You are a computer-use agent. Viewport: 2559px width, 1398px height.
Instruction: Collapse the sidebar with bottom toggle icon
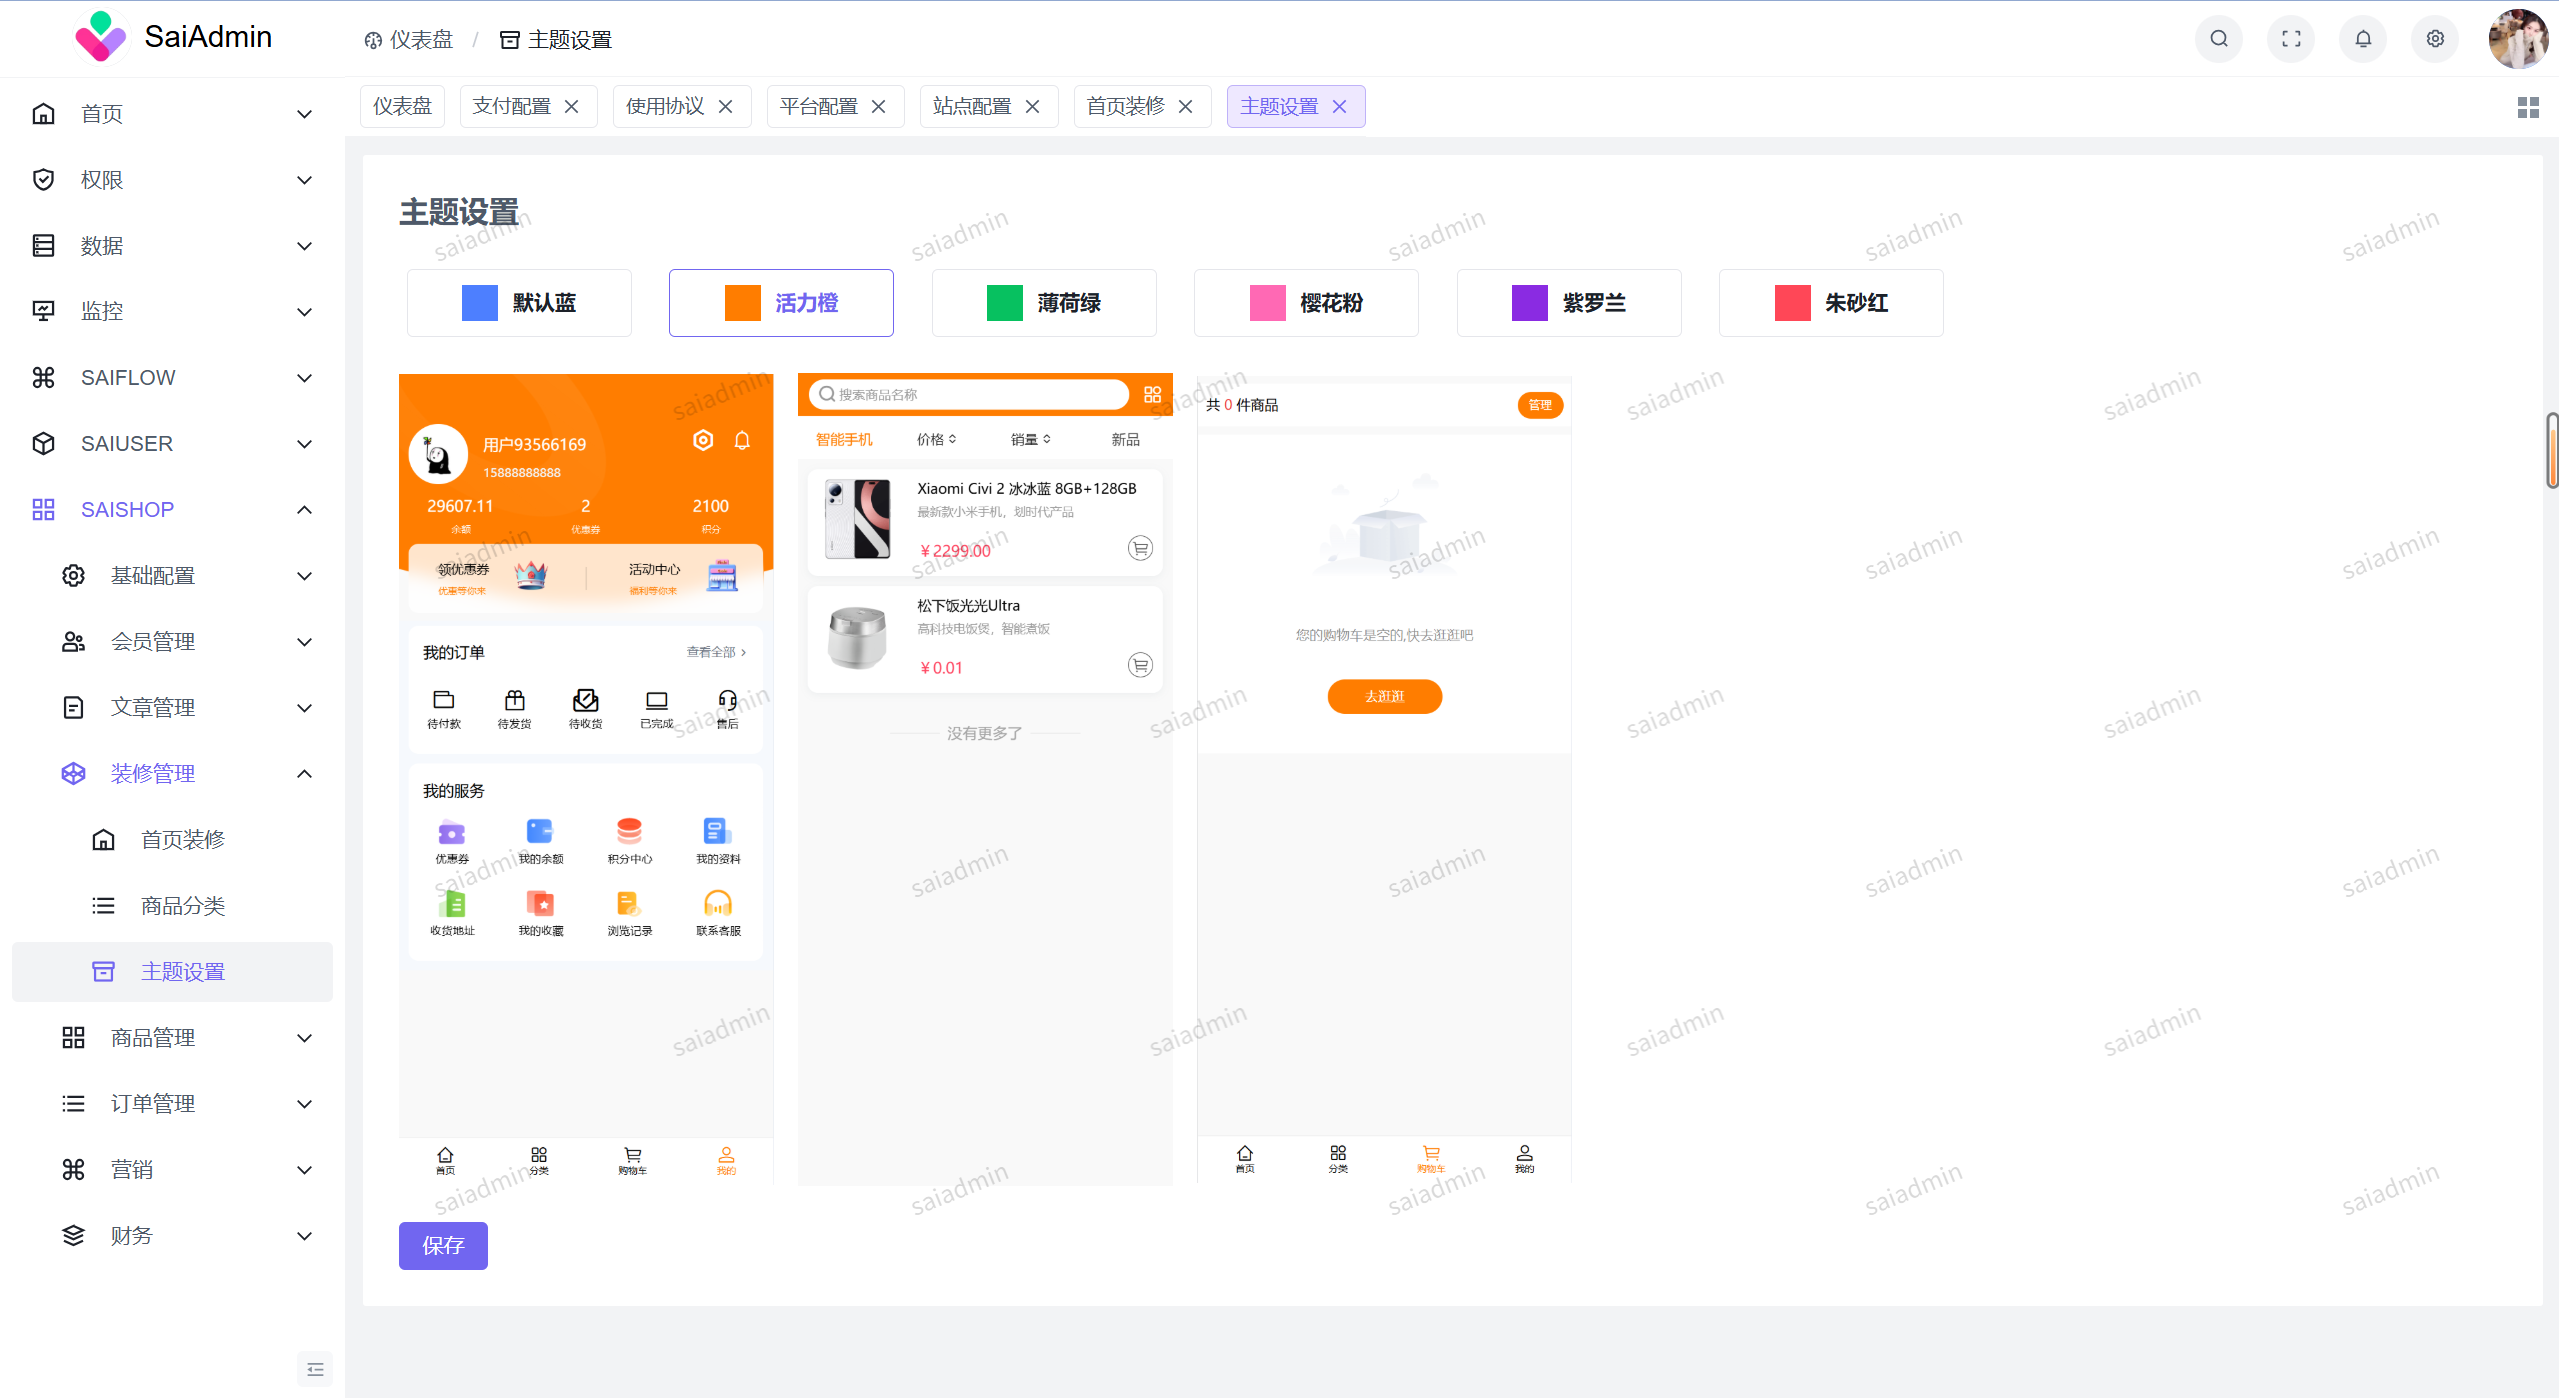point(315,1369)
